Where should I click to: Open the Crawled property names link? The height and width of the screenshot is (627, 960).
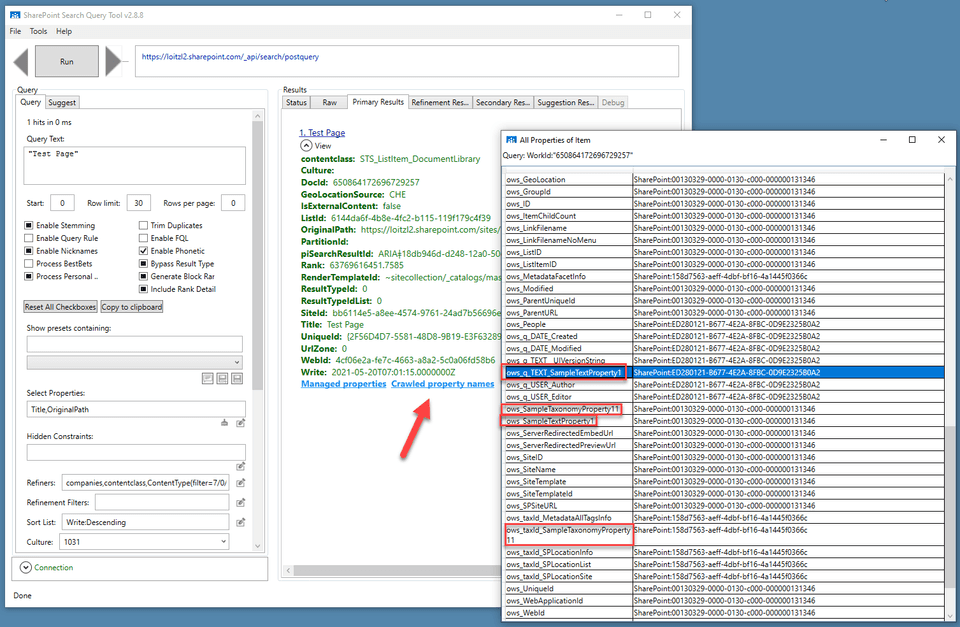[442, 384]
